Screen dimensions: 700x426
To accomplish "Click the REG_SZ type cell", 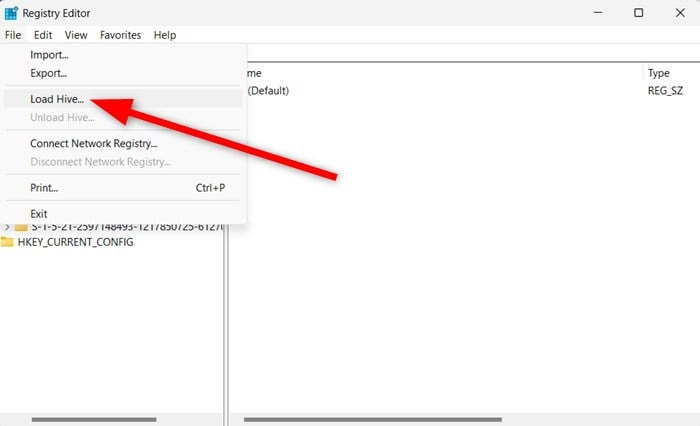I will click(665, 91).
